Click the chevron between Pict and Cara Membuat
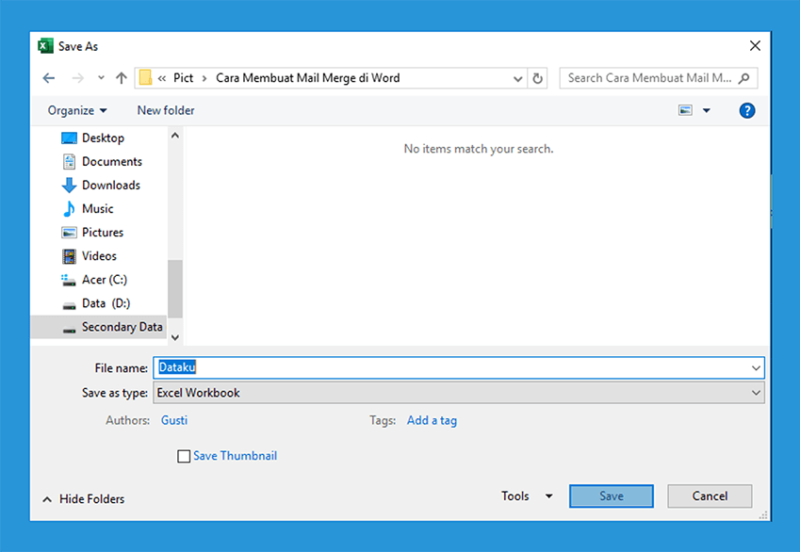 point(204,79)
